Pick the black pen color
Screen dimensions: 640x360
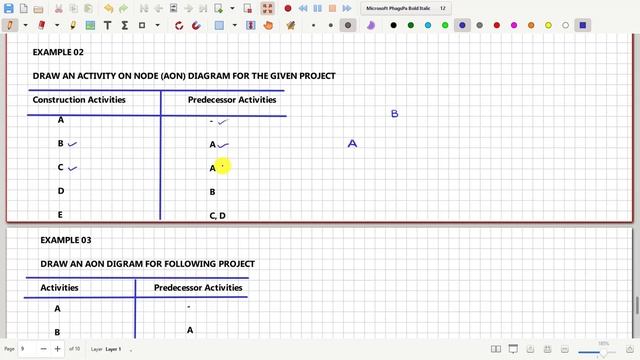click(x=393, y=25)
